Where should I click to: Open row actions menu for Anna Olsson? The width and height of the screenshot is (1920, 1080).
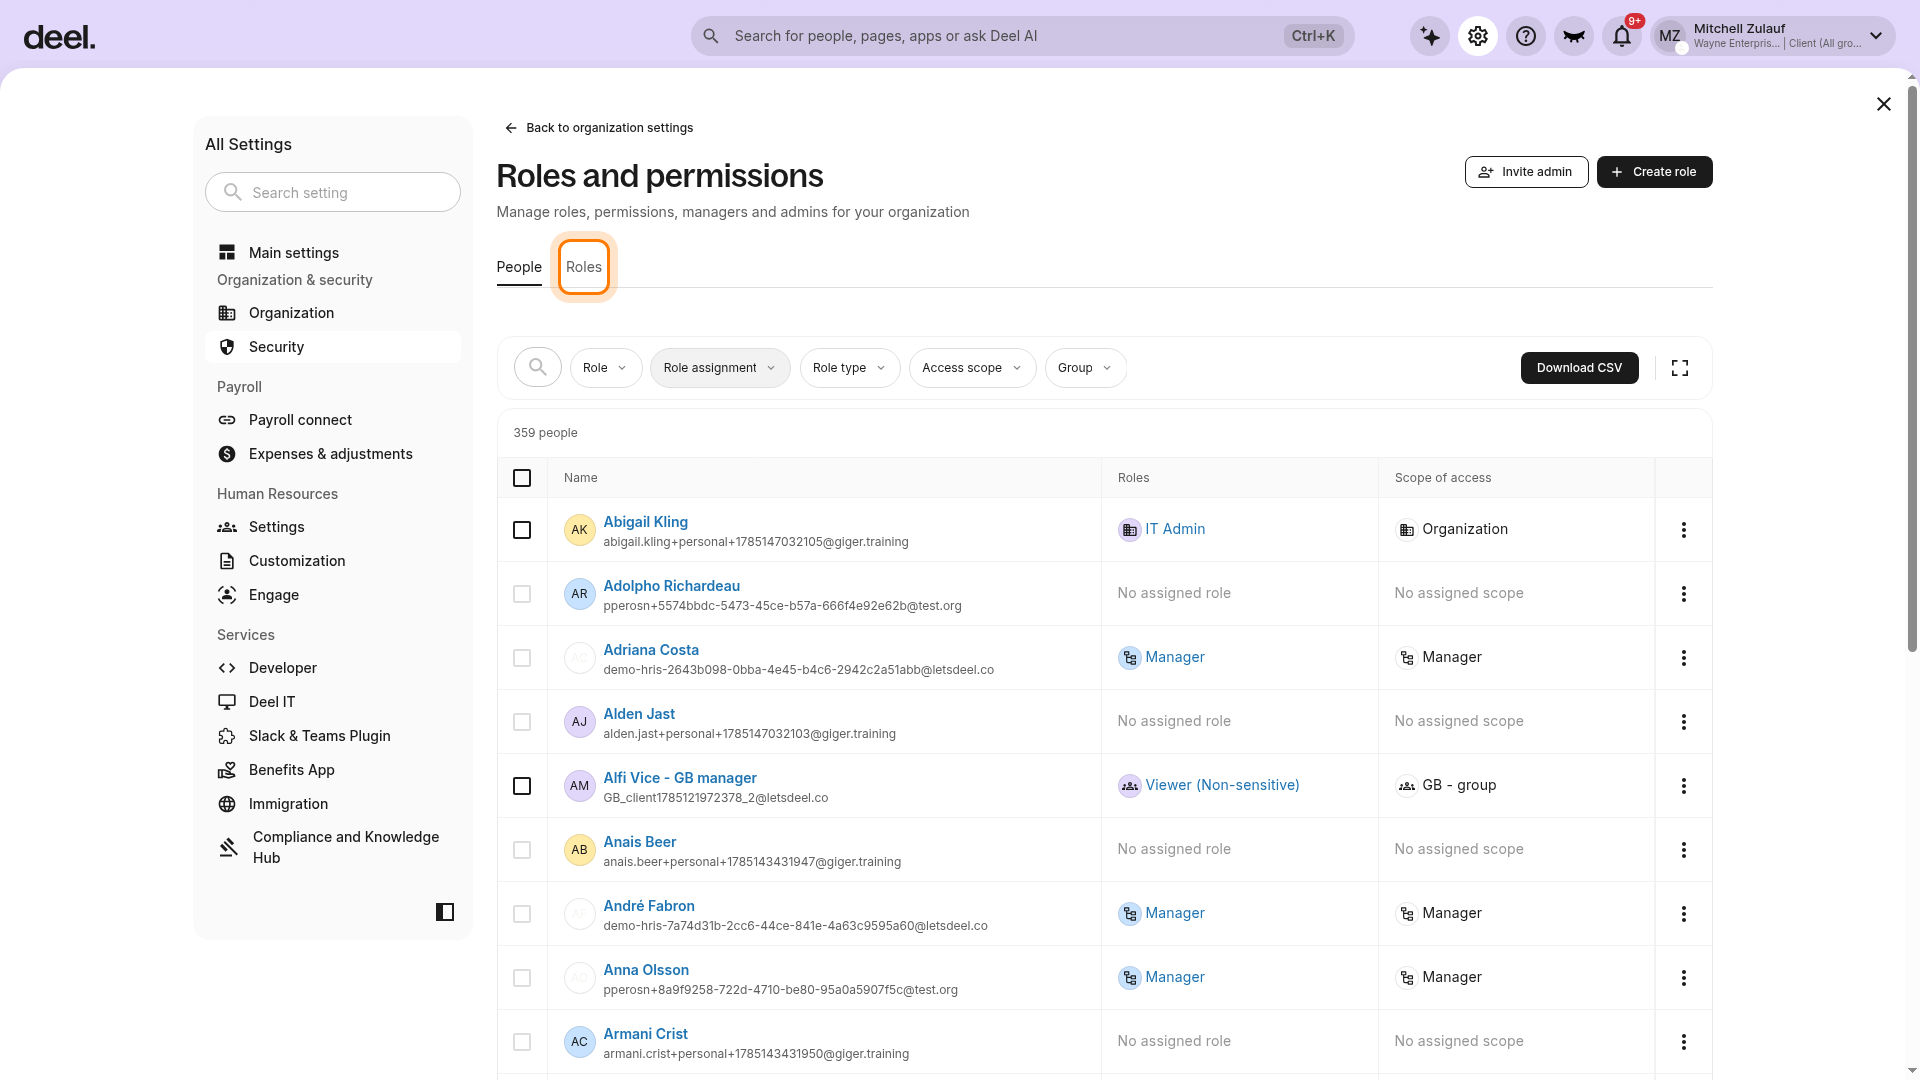1684,978
